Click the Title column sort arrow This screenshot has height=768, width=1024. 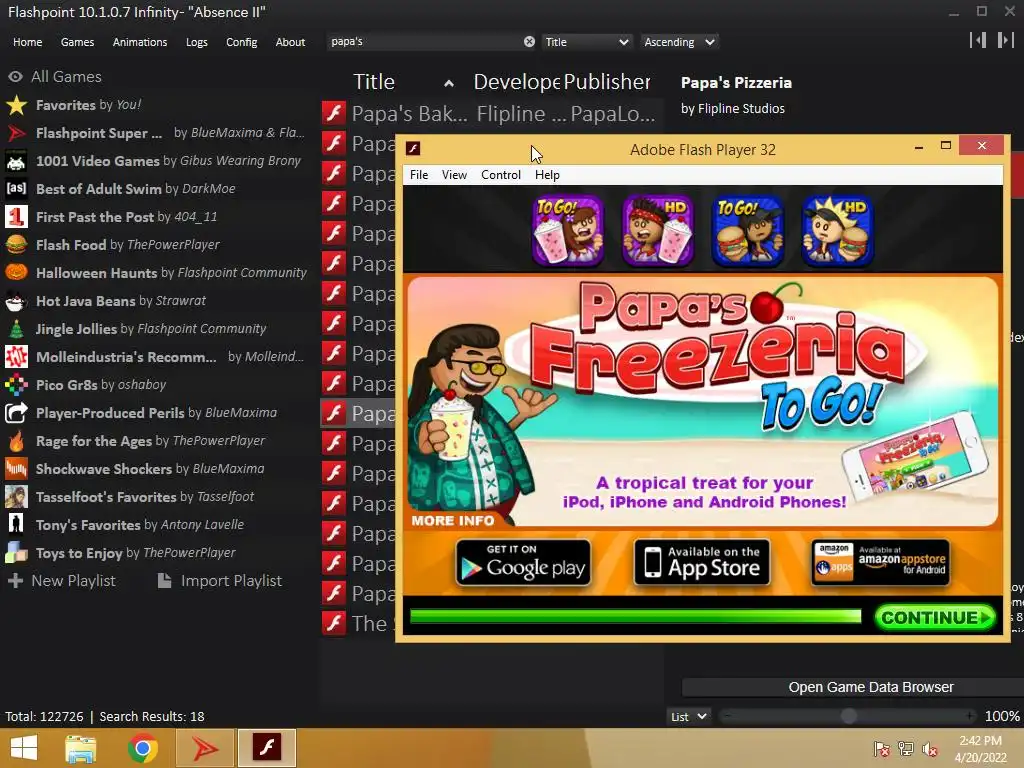tap(449, 84)
